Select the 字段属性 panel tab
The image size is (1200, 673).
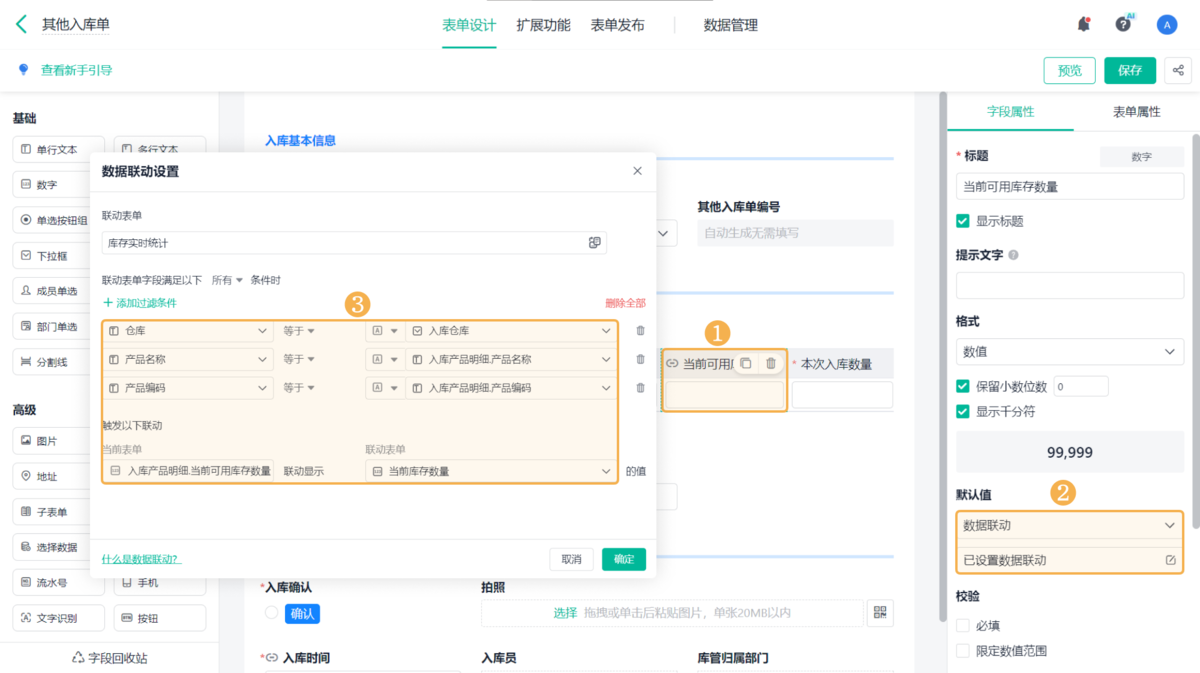coord(1010,112)
